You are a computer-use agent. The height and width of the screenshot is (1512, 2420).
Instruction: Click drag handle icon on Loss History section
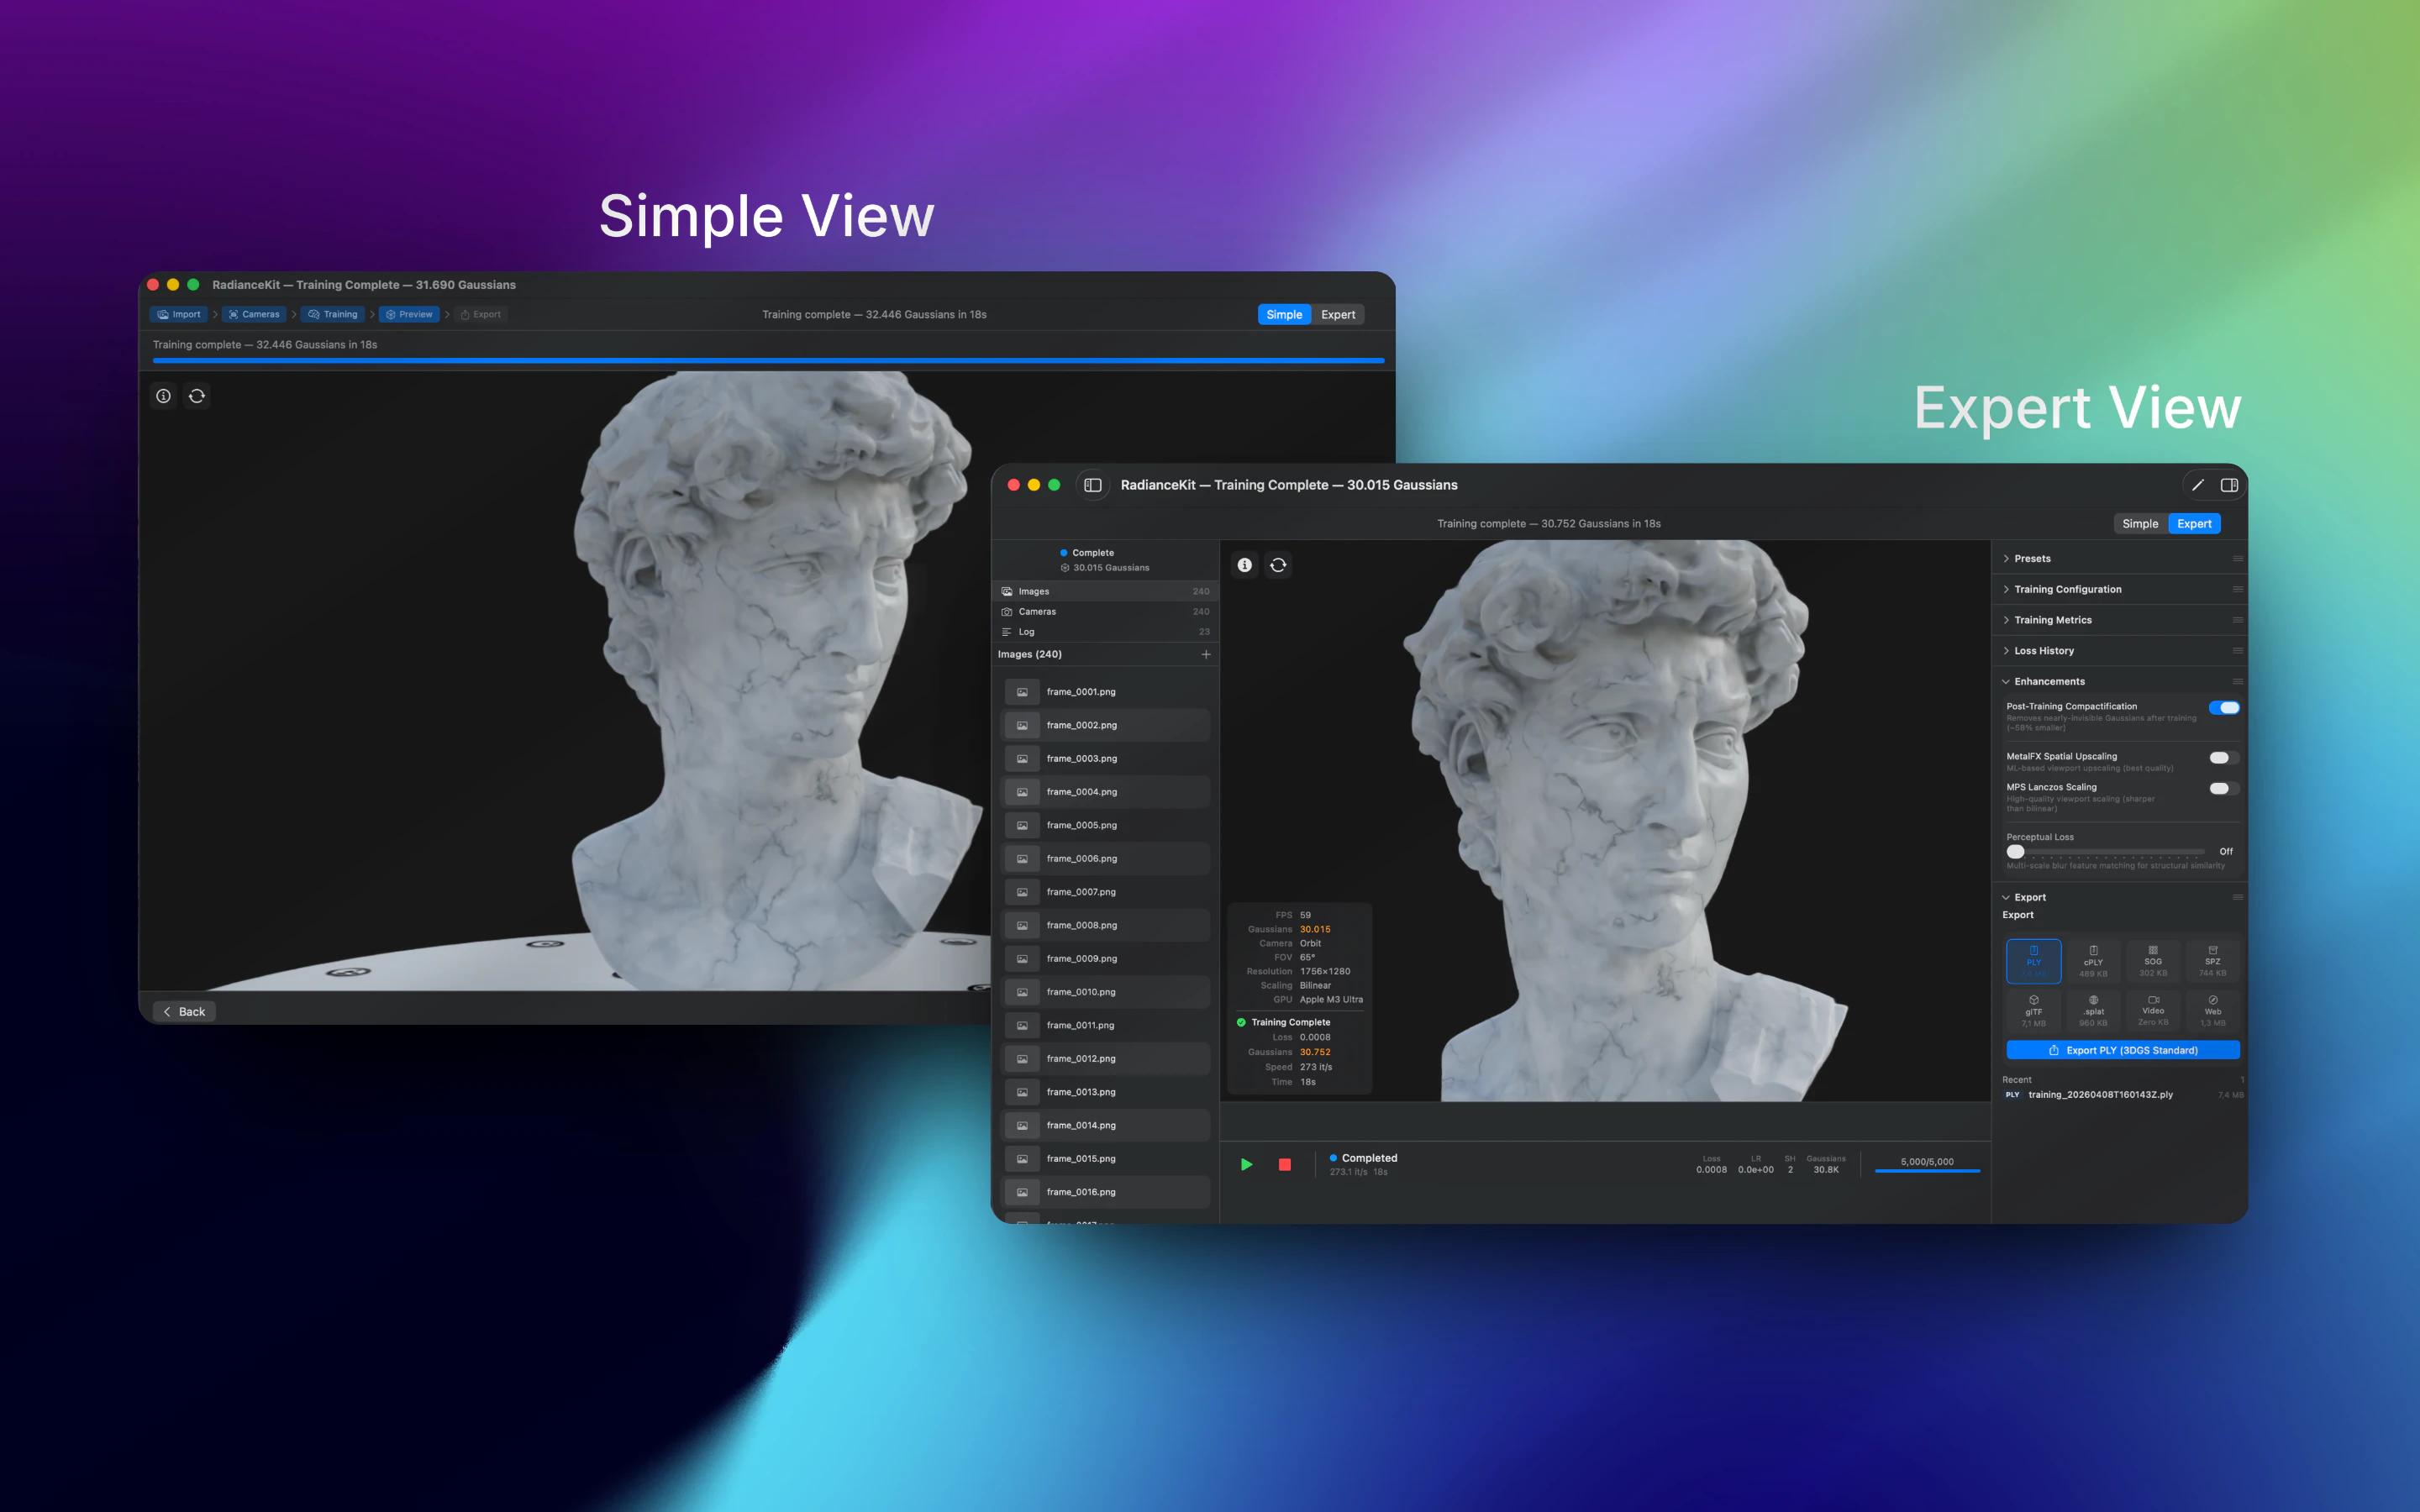click(x=2237, y=651)
